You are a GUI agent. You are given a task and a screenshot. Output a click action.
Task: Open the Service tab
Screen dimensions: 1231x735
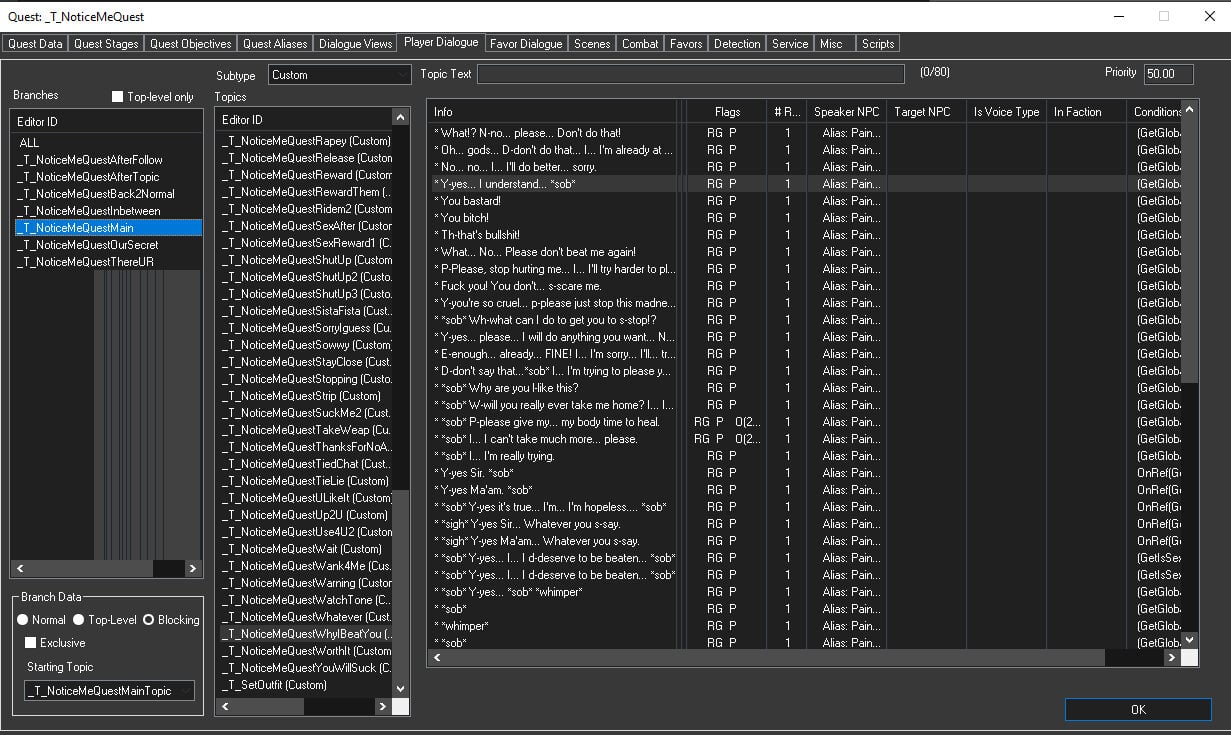(x=790, y=43)
